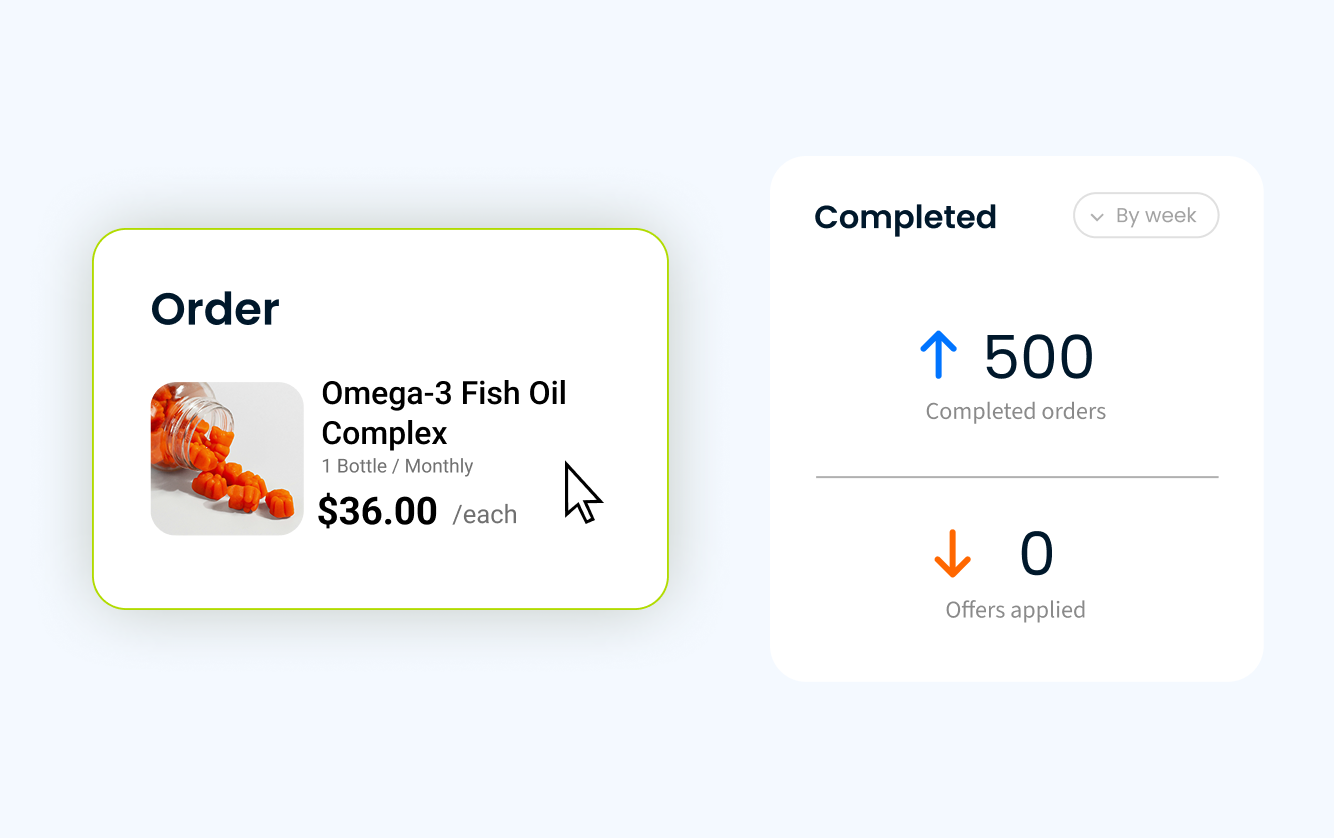This screenshot has height=838, width=1334.
Task: Click the divider line between statistics
Action: tap(1017, 477)
